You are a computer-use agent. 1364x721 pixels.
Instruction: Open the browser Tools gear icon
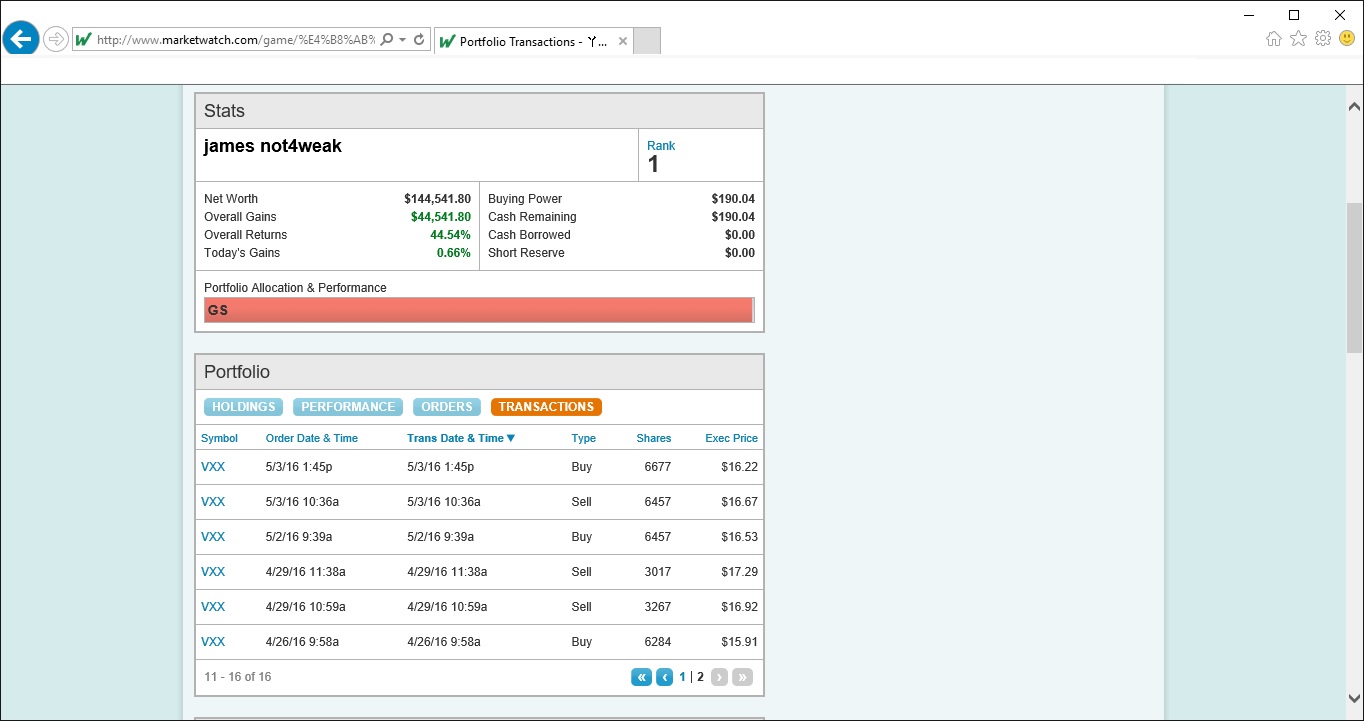1323,38
